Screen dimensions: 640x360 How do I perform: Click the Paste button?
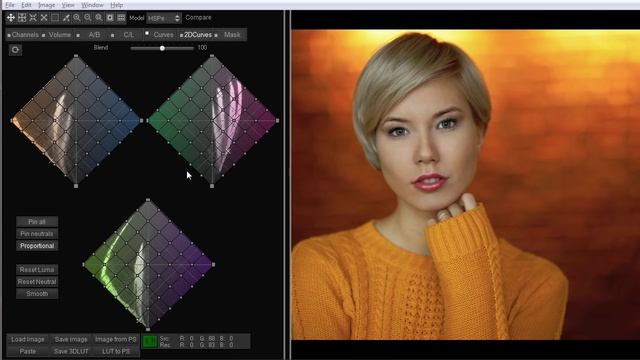click(x=28, y=351)
